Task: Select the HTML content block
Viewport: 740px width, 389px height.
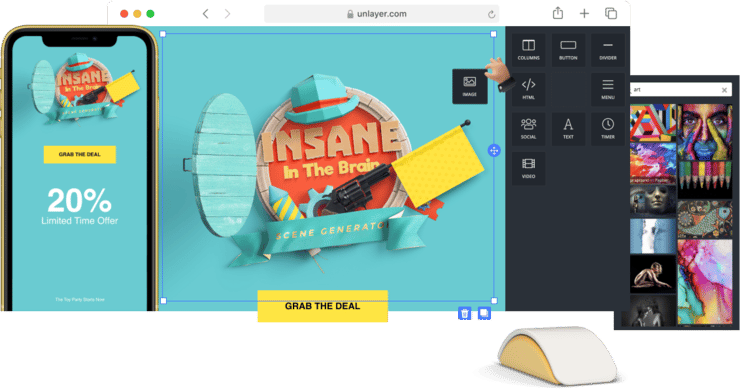Action: [528, 89]
